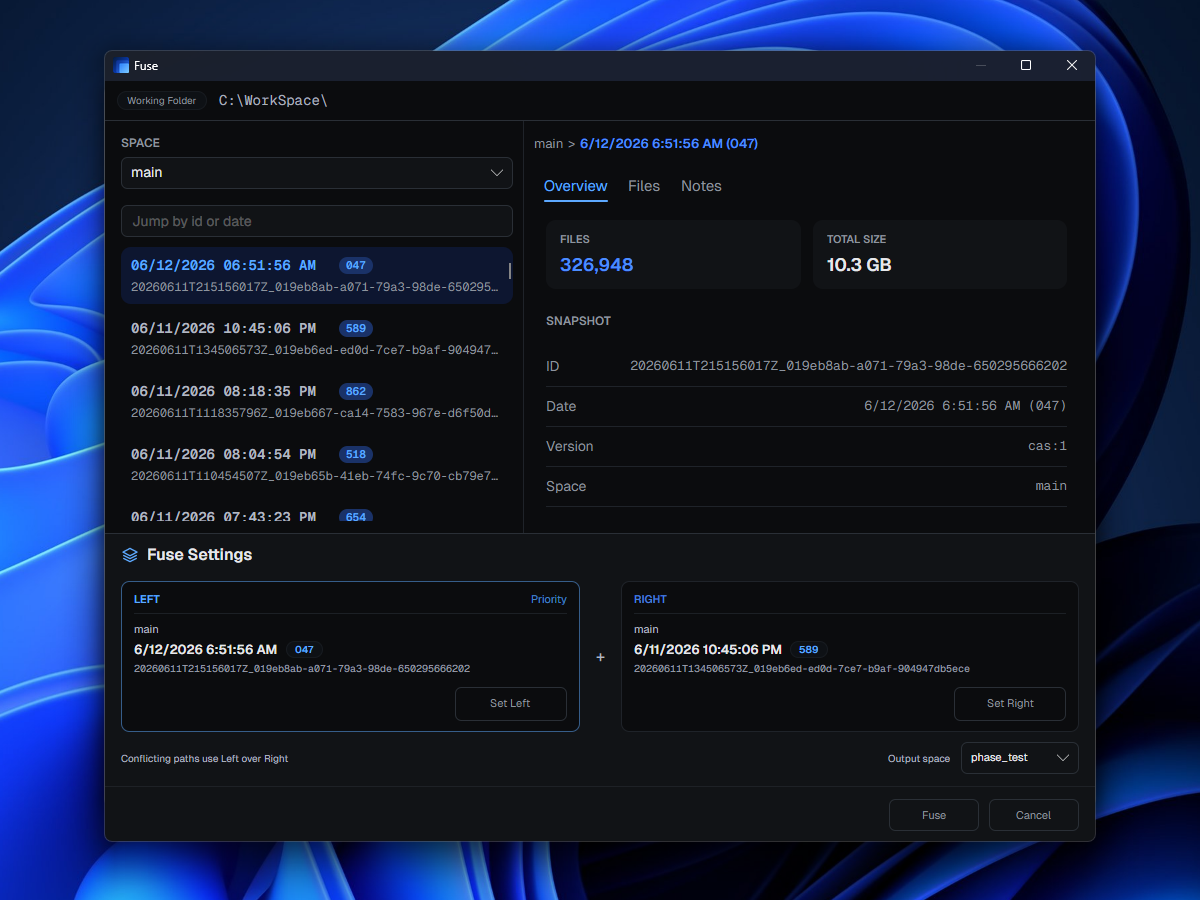The width and height of the screenshot is (1200, 900).
Task: Select snapshot 06/12/2026 06:51:56 AM
Action: pos(317,276)
